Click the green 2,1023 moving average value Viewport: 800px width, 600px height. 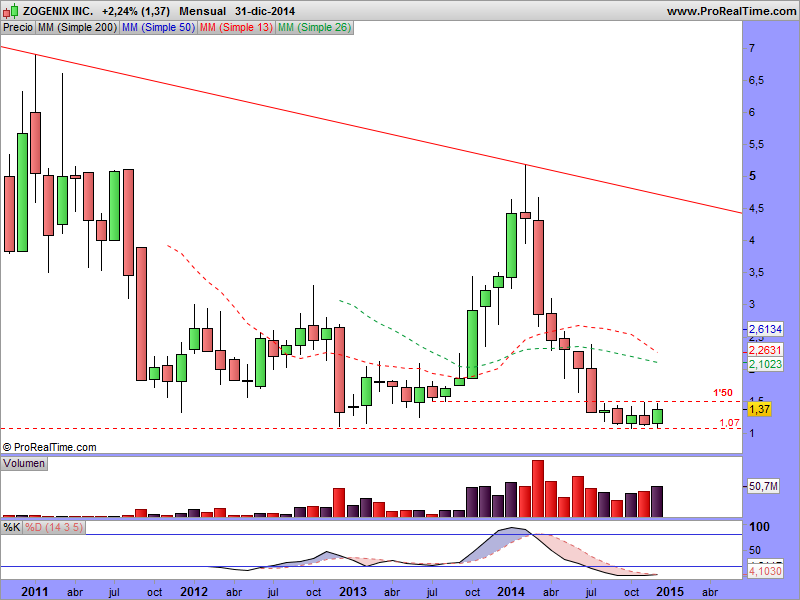[765, 364]
